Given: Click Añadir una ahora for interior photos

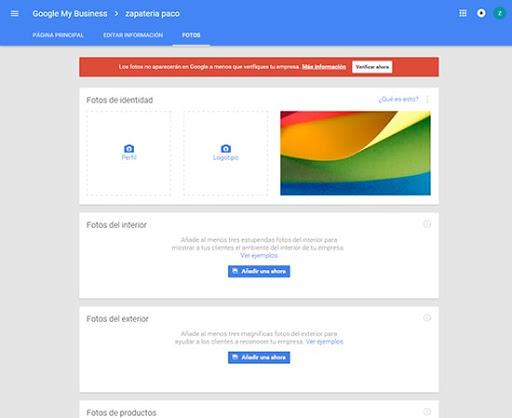Looking at the screenshot, I should click(259, 271).
